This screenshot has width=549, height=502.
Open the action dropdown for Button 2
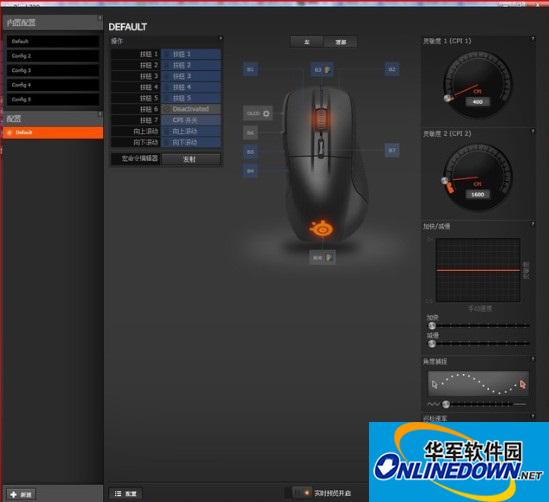pyautogui.click(x=191, y=65)
